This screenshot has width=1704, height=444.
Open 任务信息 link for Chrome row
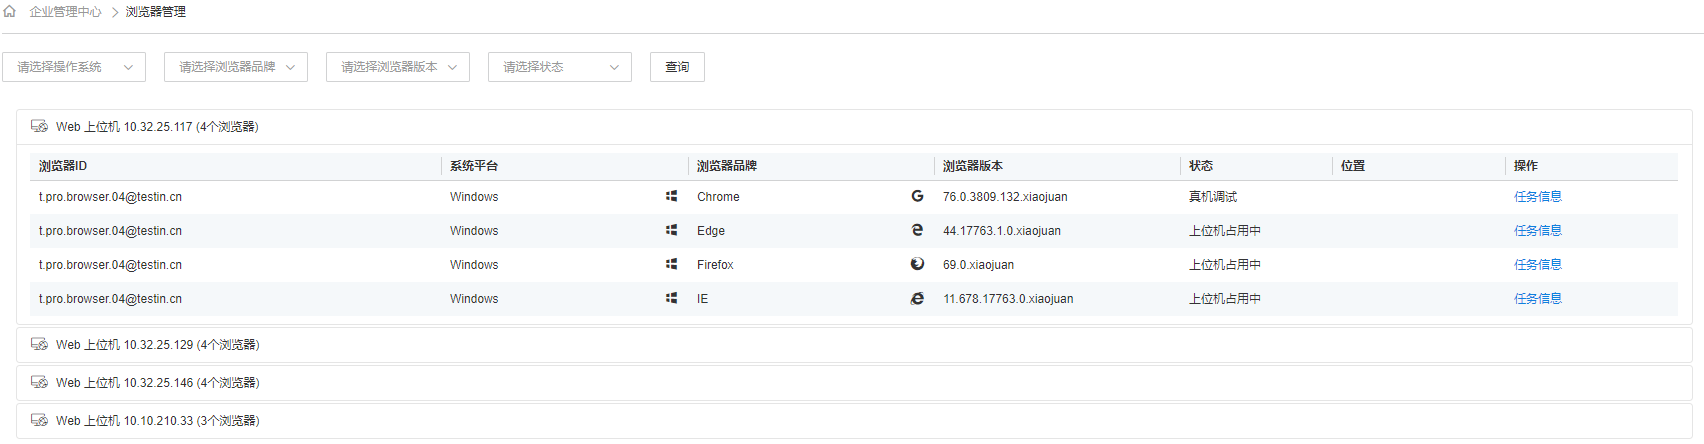click(1537, 197)
